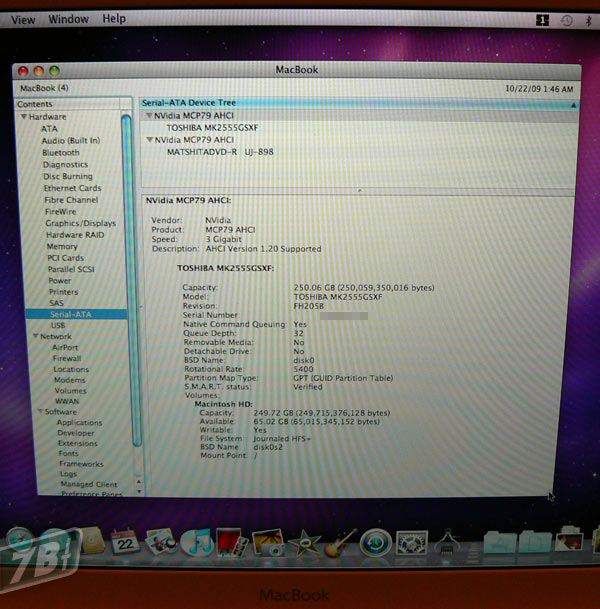Open the Window menu
Image resolution: width=600 pixels, height=609 pixels.
68,19
